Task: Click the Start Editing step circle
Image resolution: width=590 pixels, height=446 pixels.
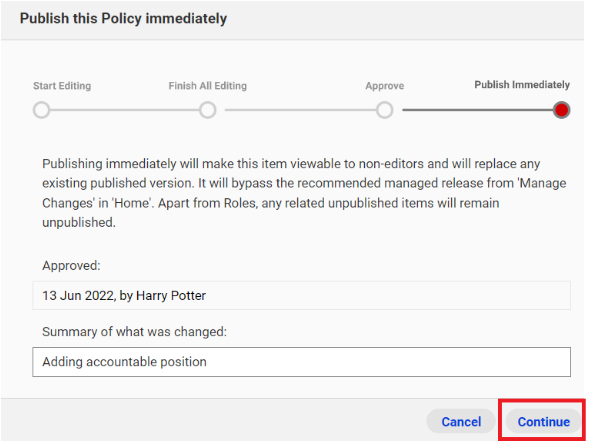Action: point(41,110)
